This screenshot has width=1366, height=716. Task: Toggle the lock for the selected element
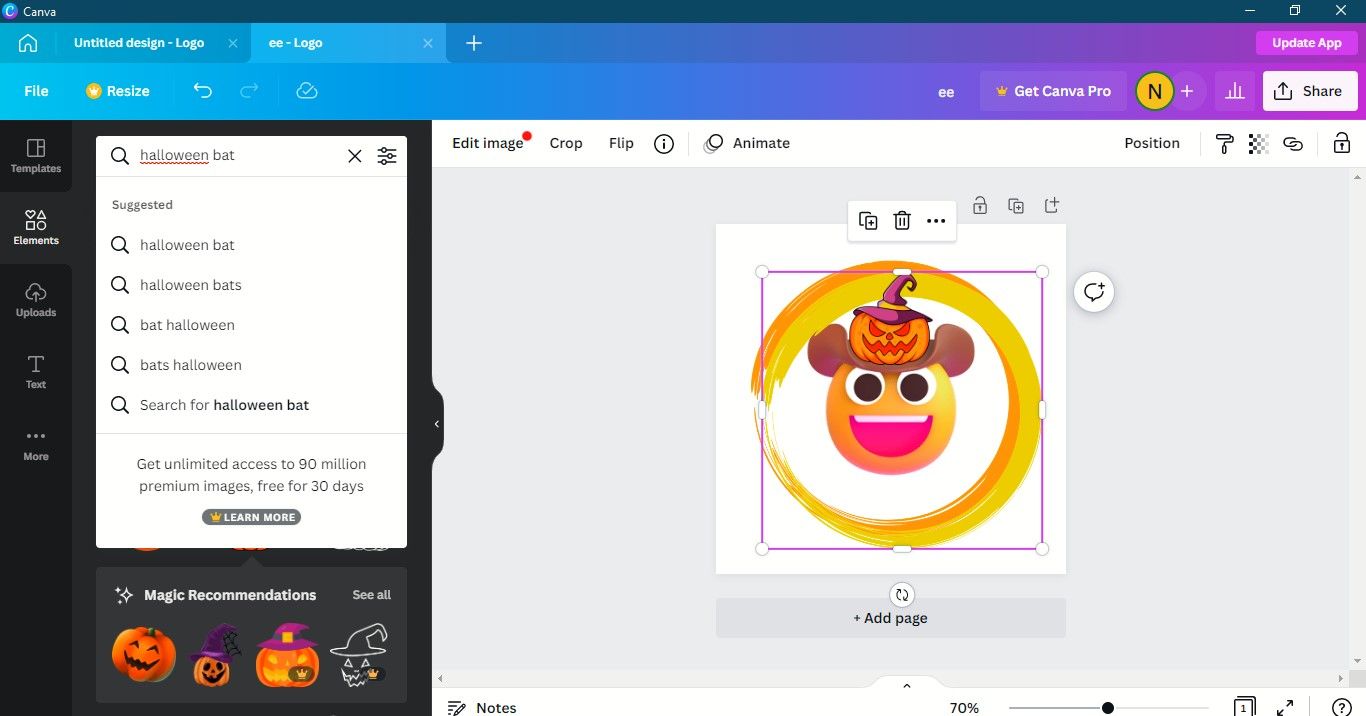click(1342, 144)
